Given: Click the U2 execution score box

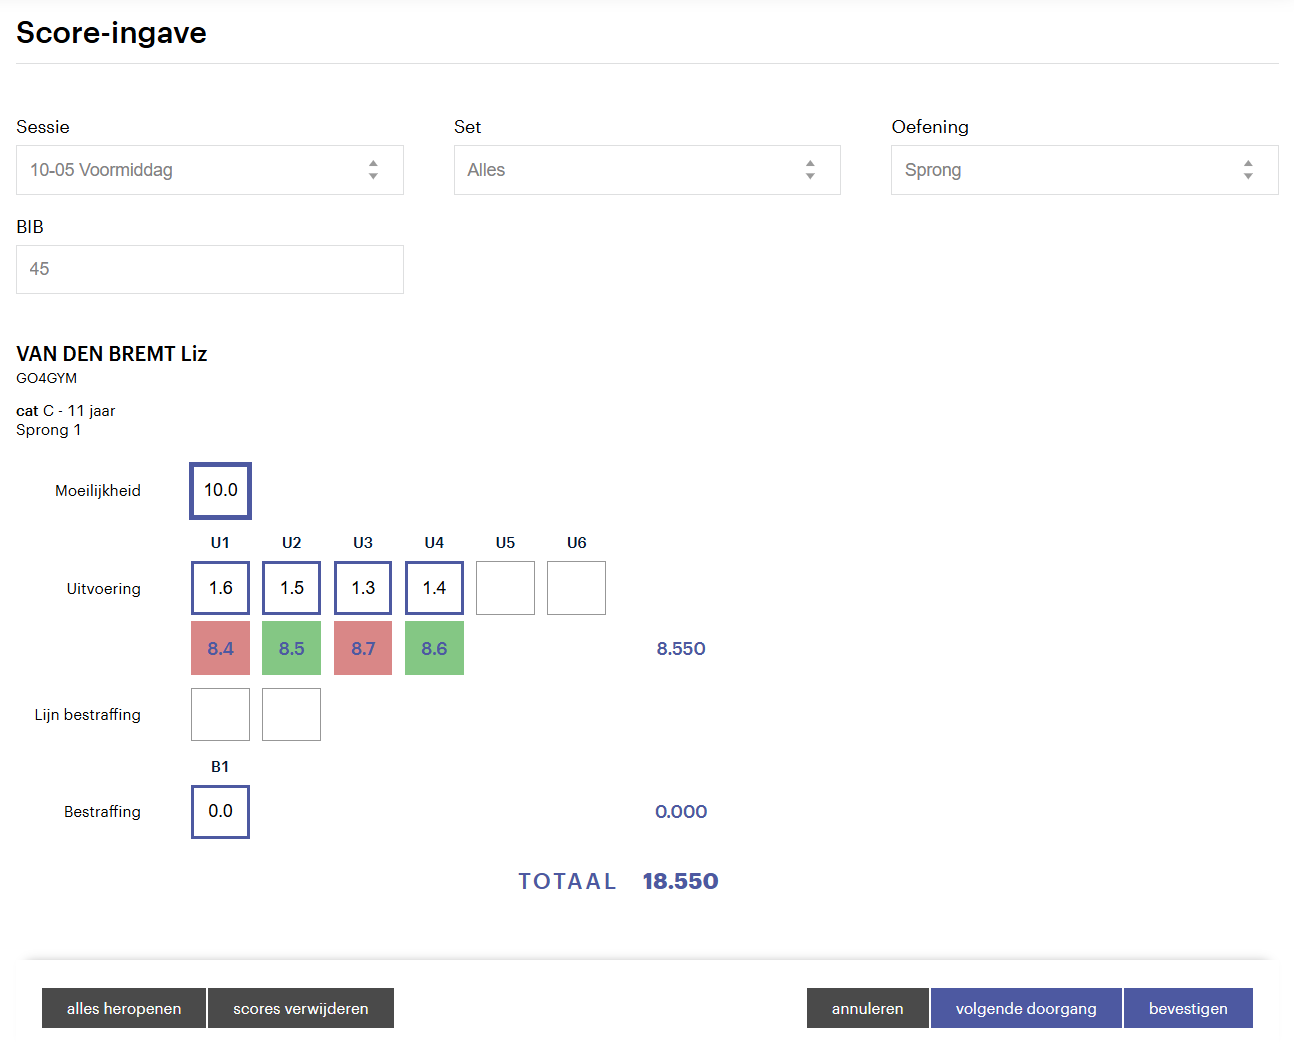Looking at the screenshot, I should click(x=291, y=588).
